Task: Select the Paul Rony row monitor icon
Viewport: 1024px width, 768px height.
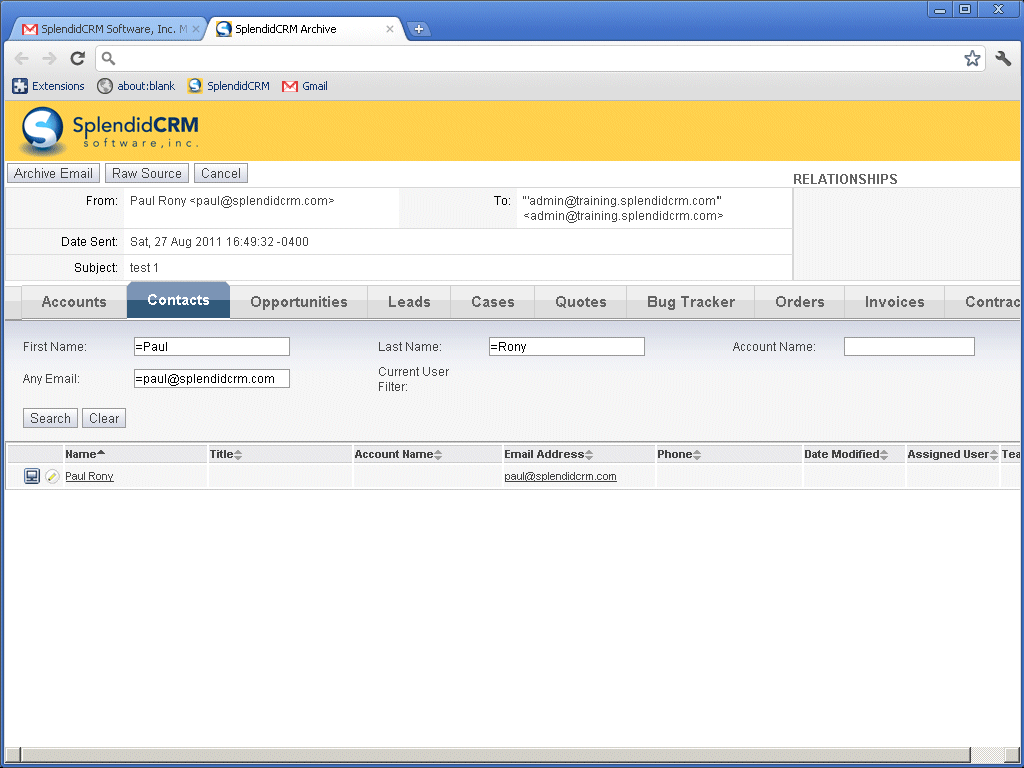Action: coord(31,476)
